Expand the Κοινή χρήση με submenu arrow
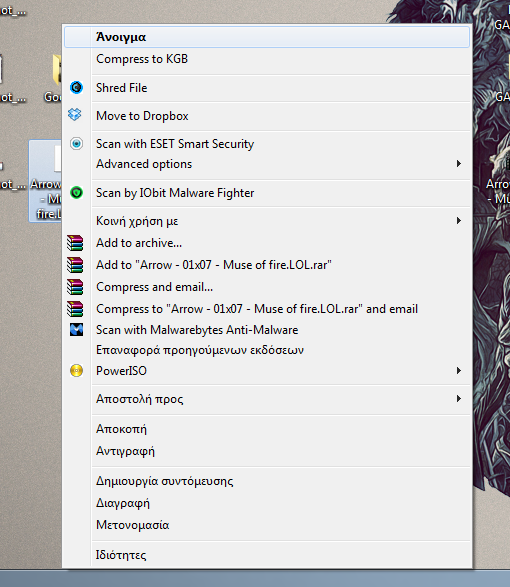 tap(459, 220)
